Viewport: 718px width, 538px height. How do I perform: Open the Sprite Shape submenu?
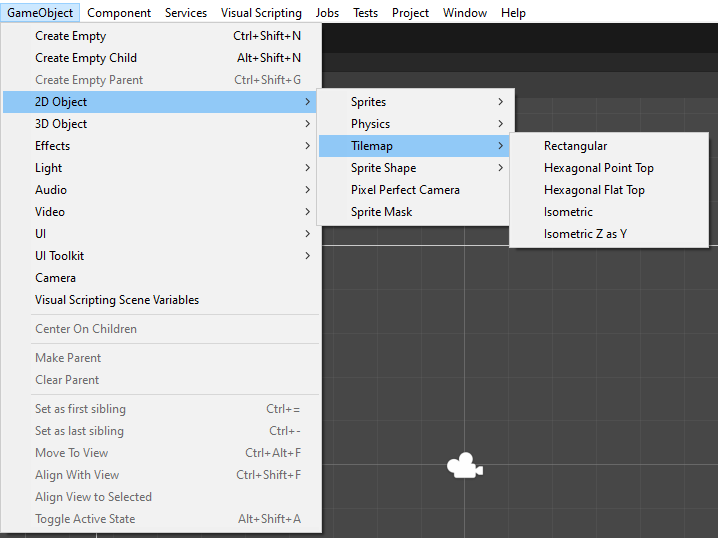click(x=416, y=168)
